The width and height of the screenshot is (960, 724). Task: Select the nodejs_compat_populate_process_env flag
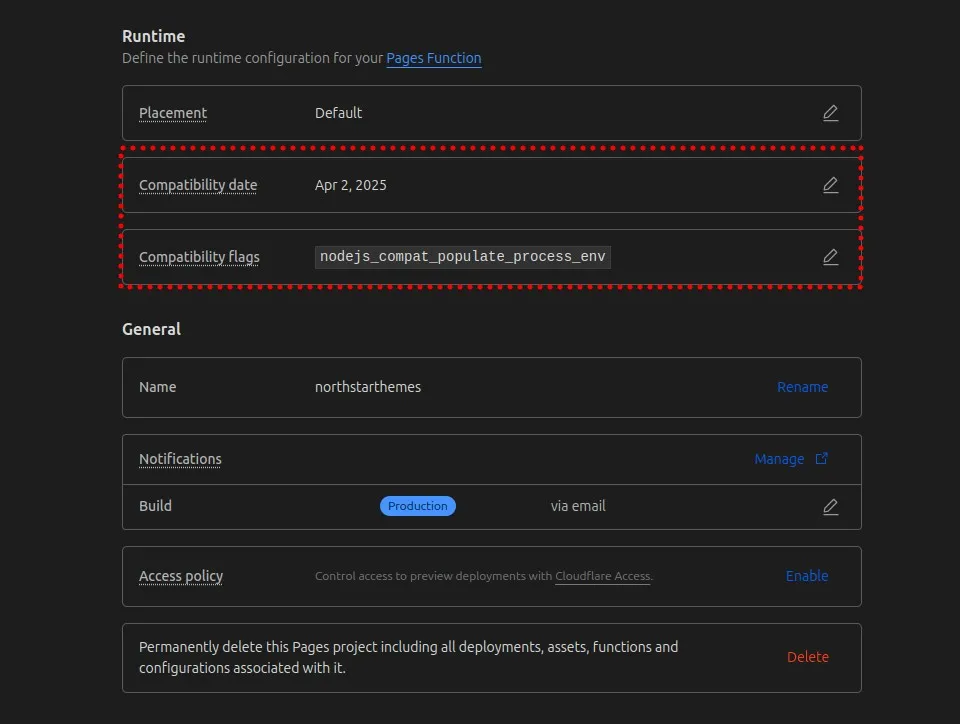(x=463, y=257)
